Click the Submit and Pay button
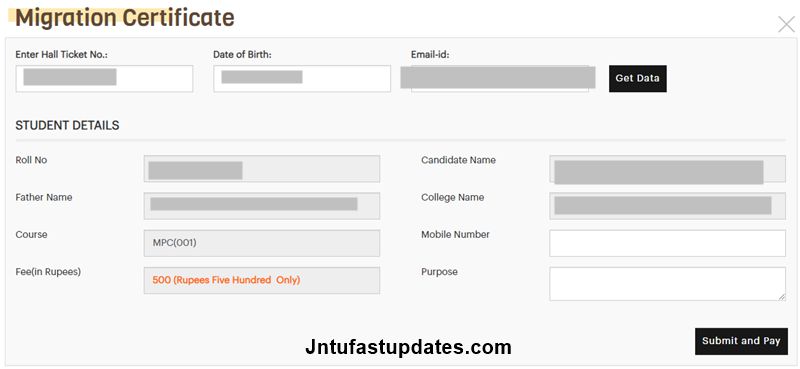The height and width of the screenshot is (369, 800). tap(741, 341)
